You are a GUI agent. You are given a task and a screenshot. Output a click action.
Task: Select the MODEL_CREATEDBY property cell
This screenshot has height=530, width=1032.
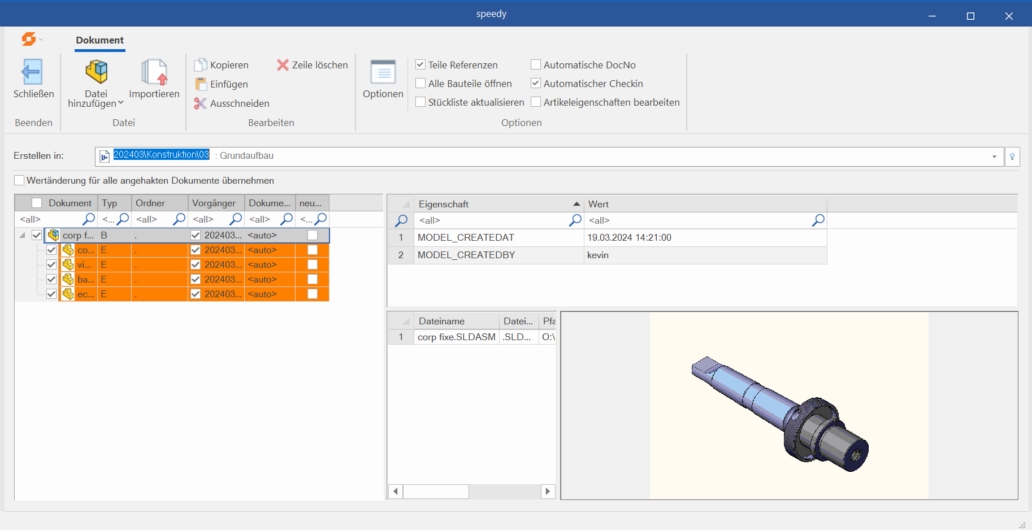pyautogui.click(x=499, y=255)
